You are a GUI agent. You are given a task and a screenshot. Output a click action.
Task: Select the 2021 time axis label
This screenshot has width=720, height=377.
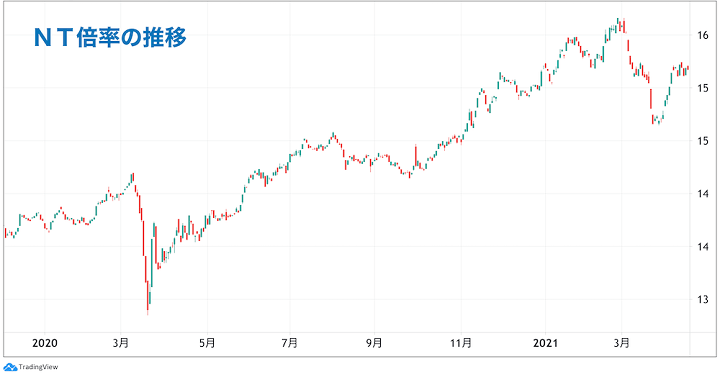tap(545, 343)
